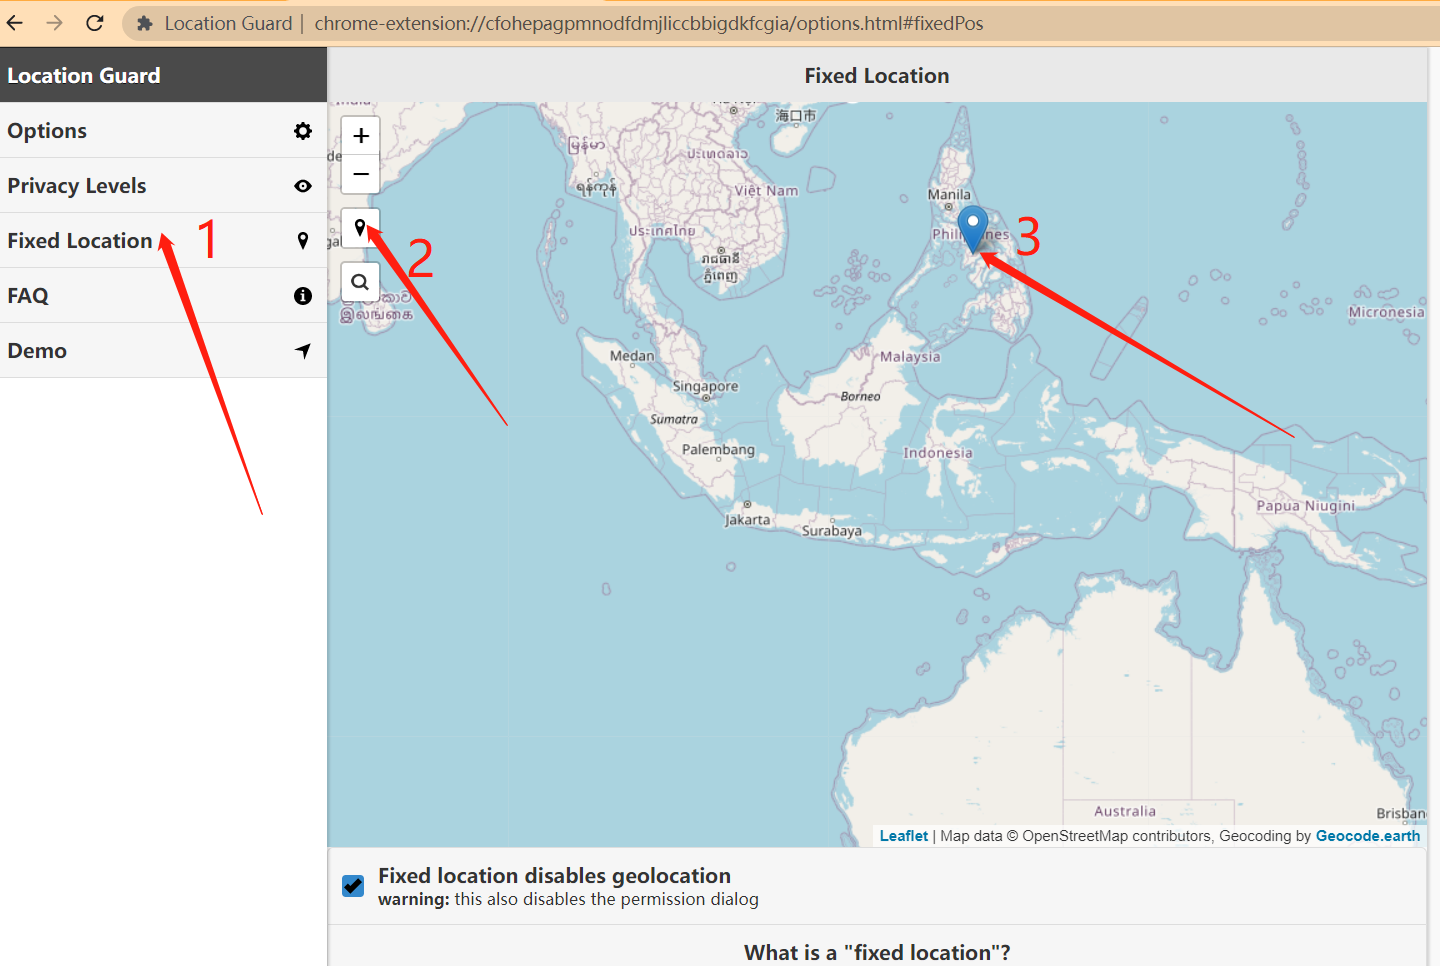Click the Location Guard sidebar header
The image size is (1440, 966).
click(x=163, y=75)
